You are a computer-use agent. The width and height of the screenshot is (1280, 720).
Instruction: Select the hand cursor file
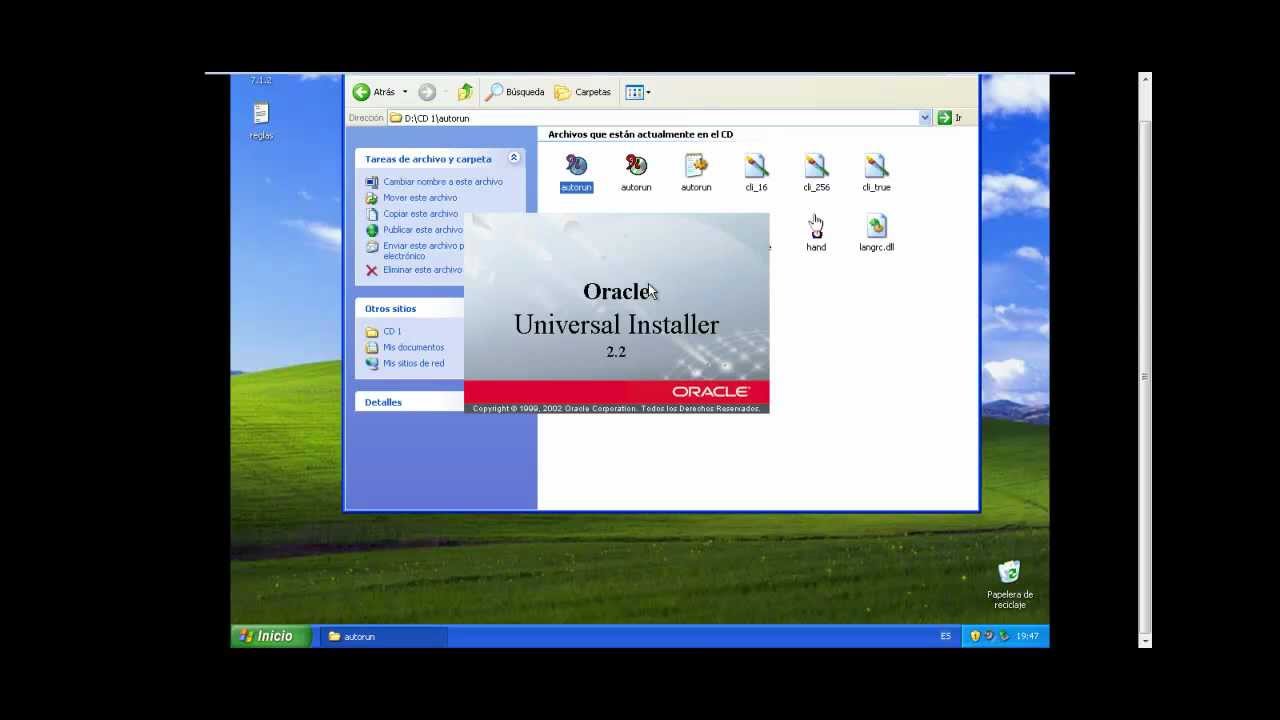tap(816, 233)
